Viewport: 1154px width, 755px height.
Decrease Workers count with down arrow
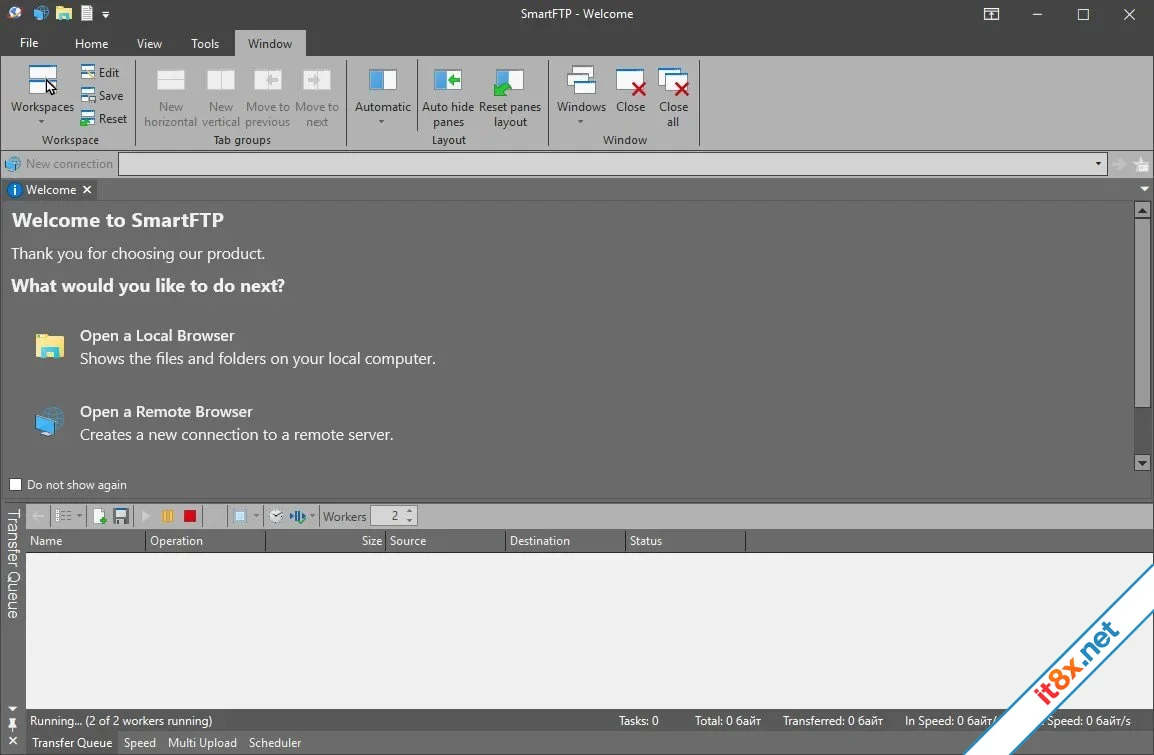410,521
